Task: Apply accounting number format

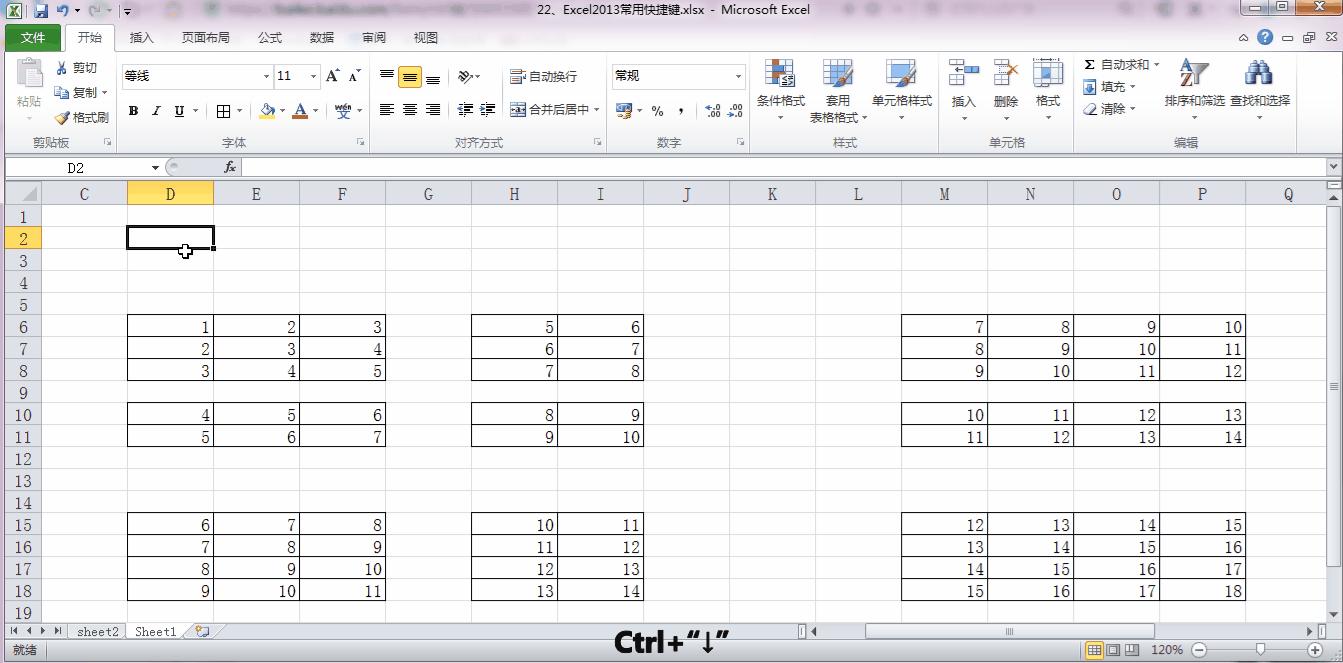Action: [624, 110]
